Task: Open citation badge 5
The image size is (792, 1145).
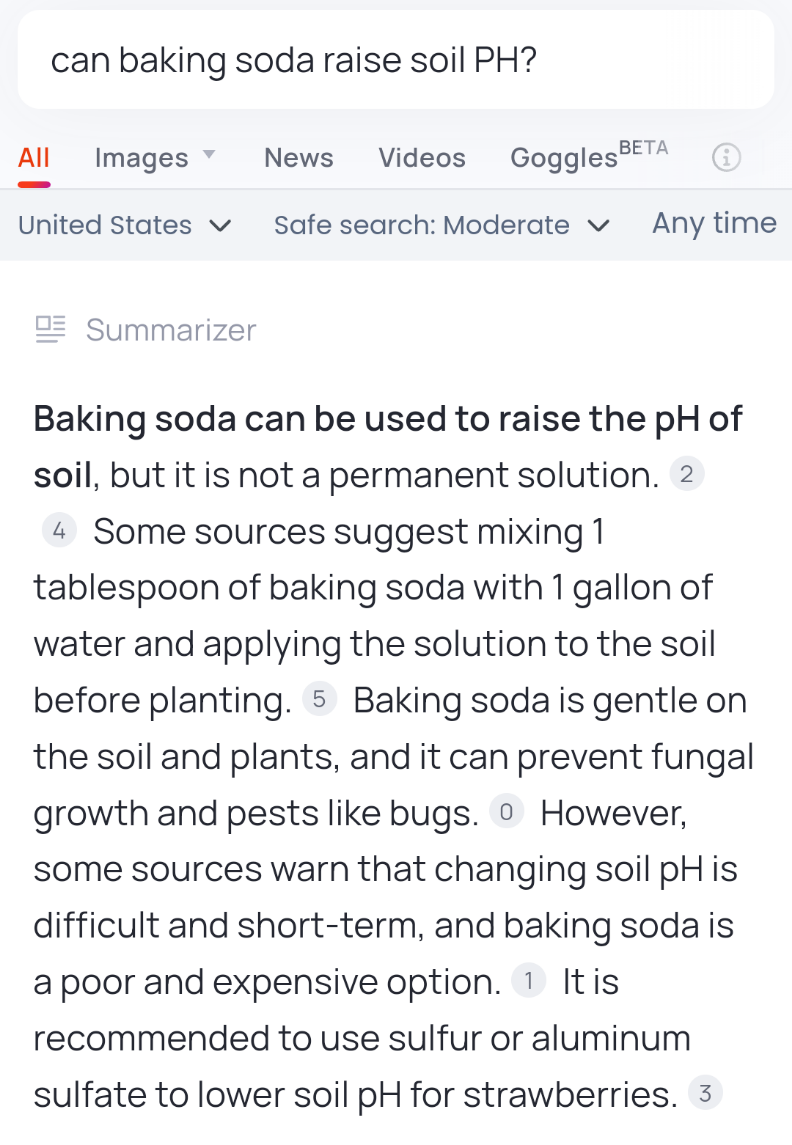Action: [319, 699]
